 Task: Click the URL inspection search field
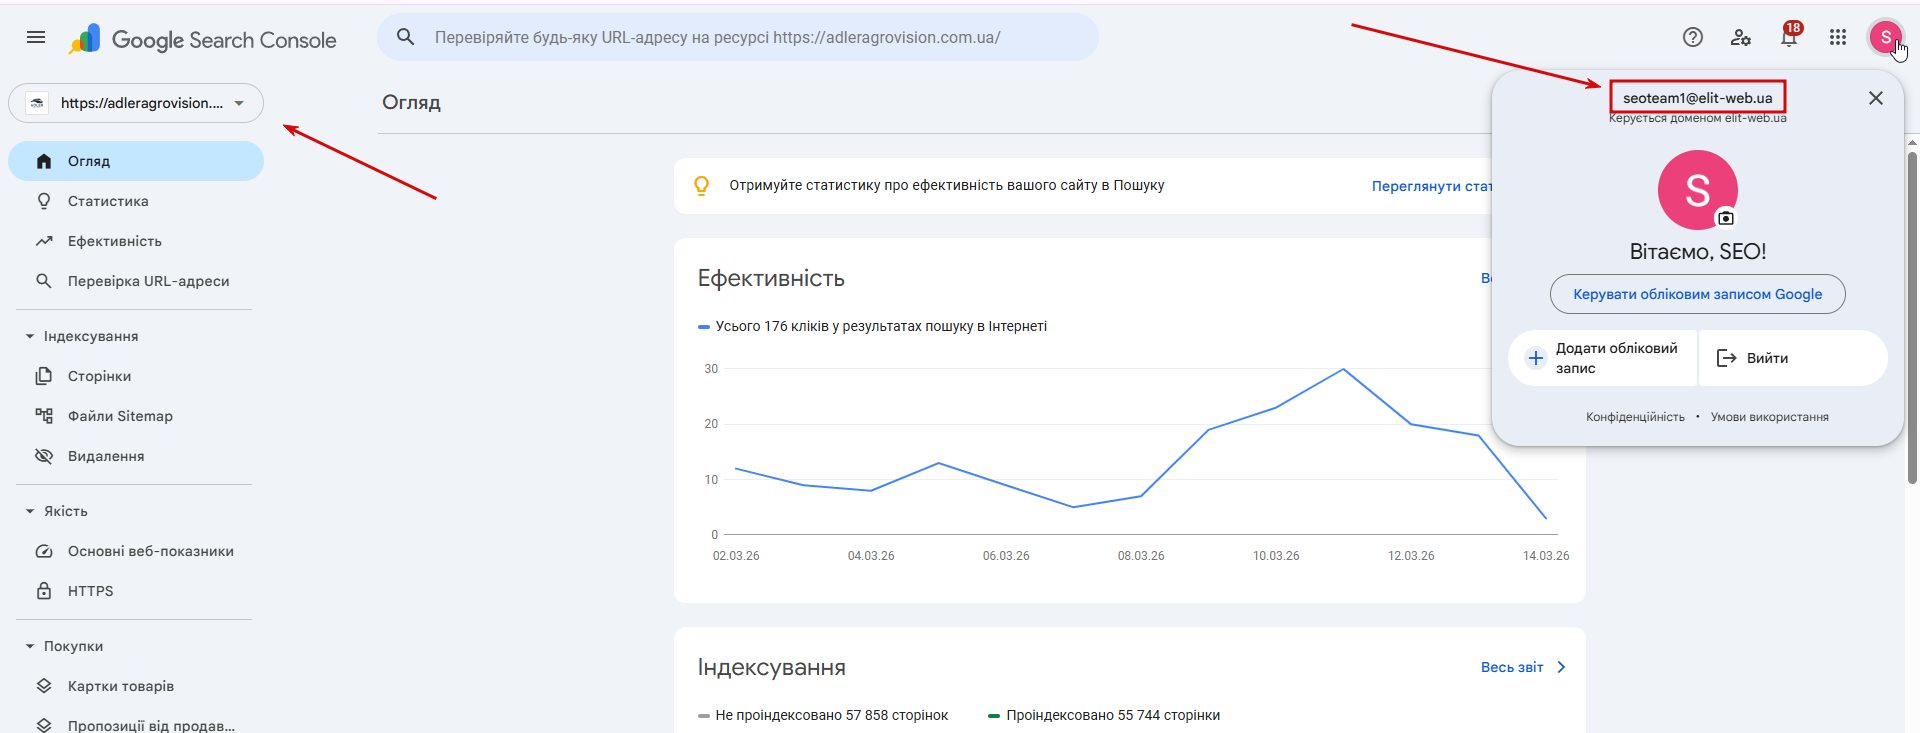pyautogui.click(x=738, y=37)
